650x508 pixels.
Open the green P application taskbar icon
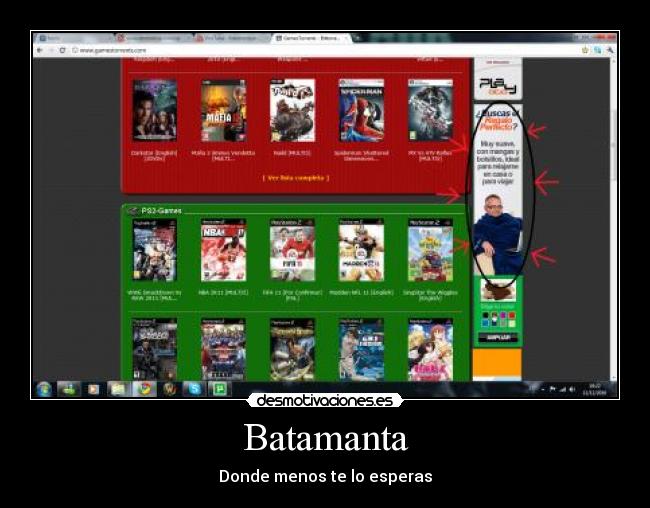point(219,389)
